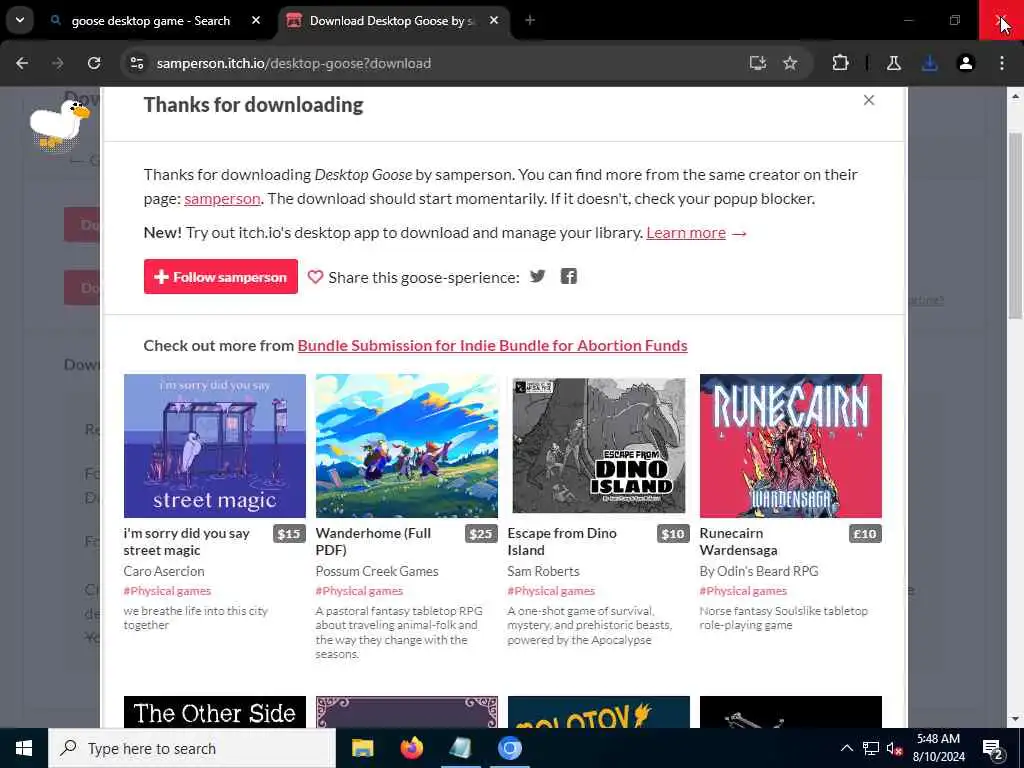Open Sam Roberts author link
The width and height of the screenshot is (1024, 768).
coord(543,571)
